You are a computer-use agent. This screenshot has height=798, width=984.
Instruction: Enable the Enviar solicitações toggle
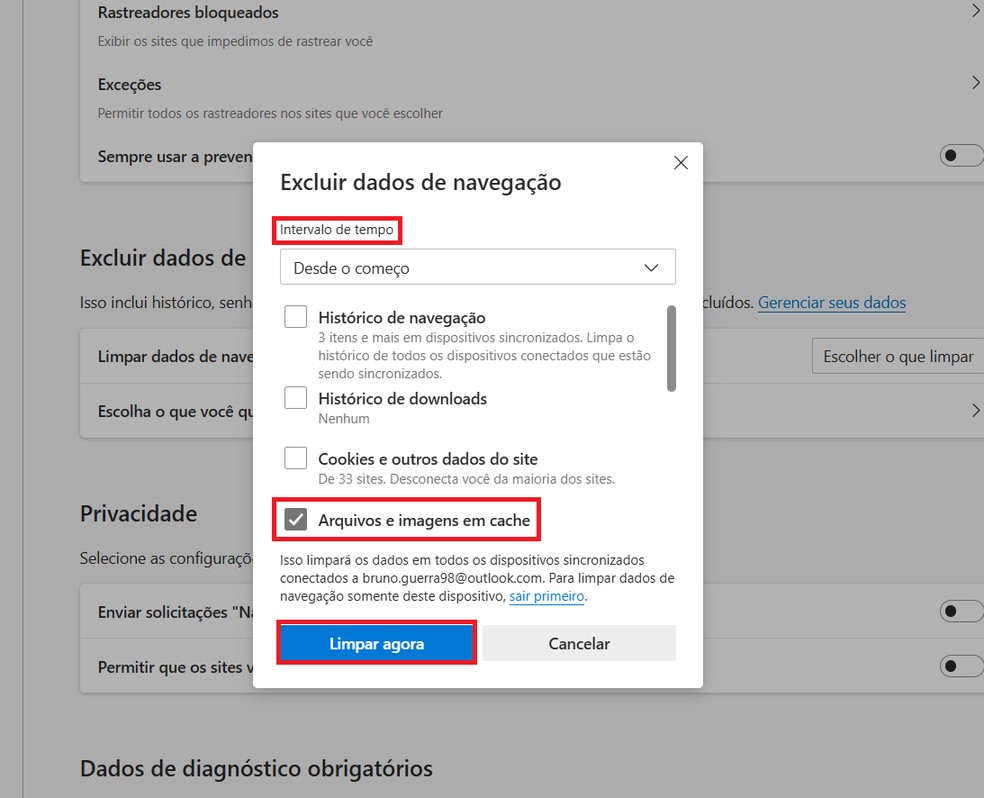click(959, 611)
